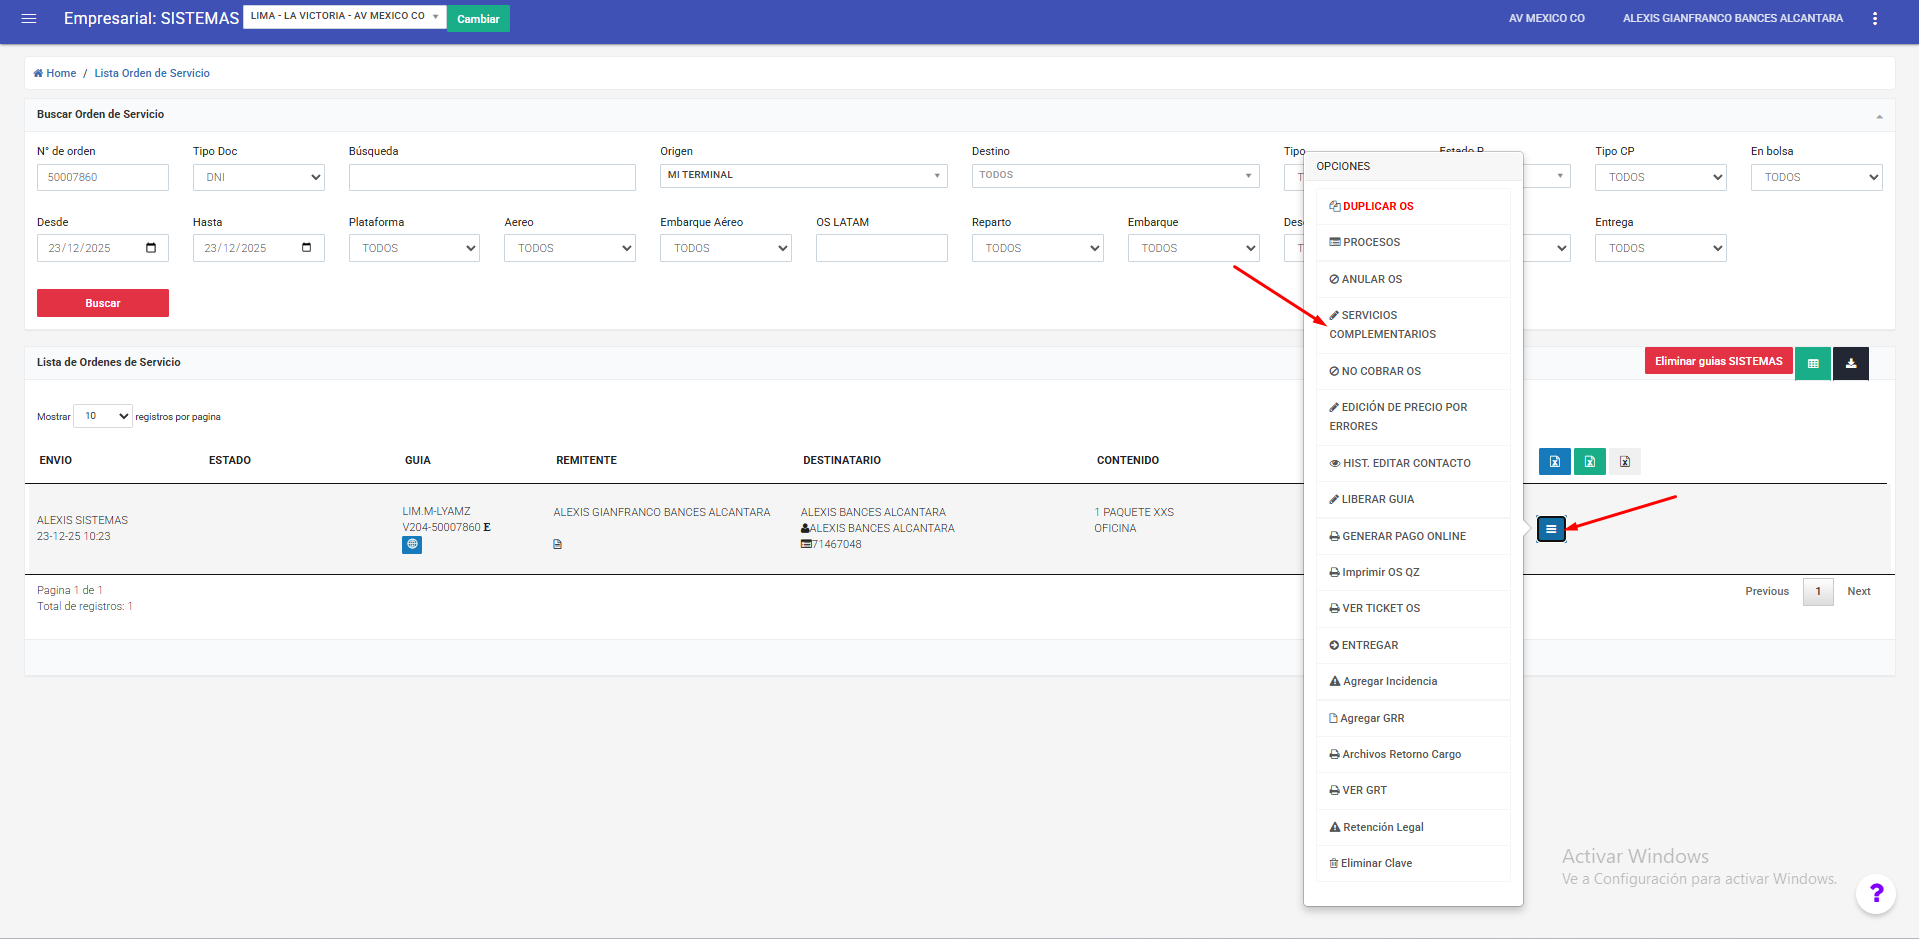This screenshot has width=1919, height=939.
Task: Click the black download icon button
Action: pyautogui.click(x=1850, y=363)
